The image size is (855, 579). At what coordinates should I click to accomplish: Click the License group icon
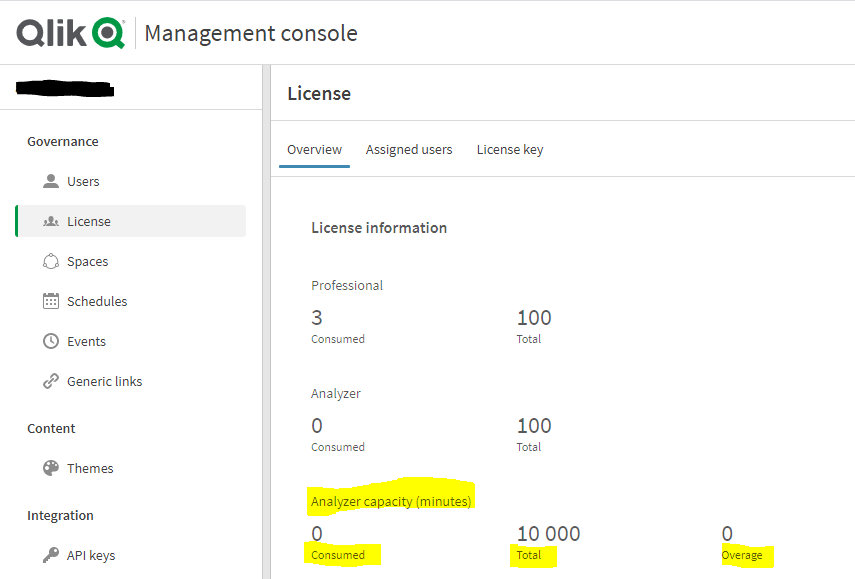[x=51, y=221]
